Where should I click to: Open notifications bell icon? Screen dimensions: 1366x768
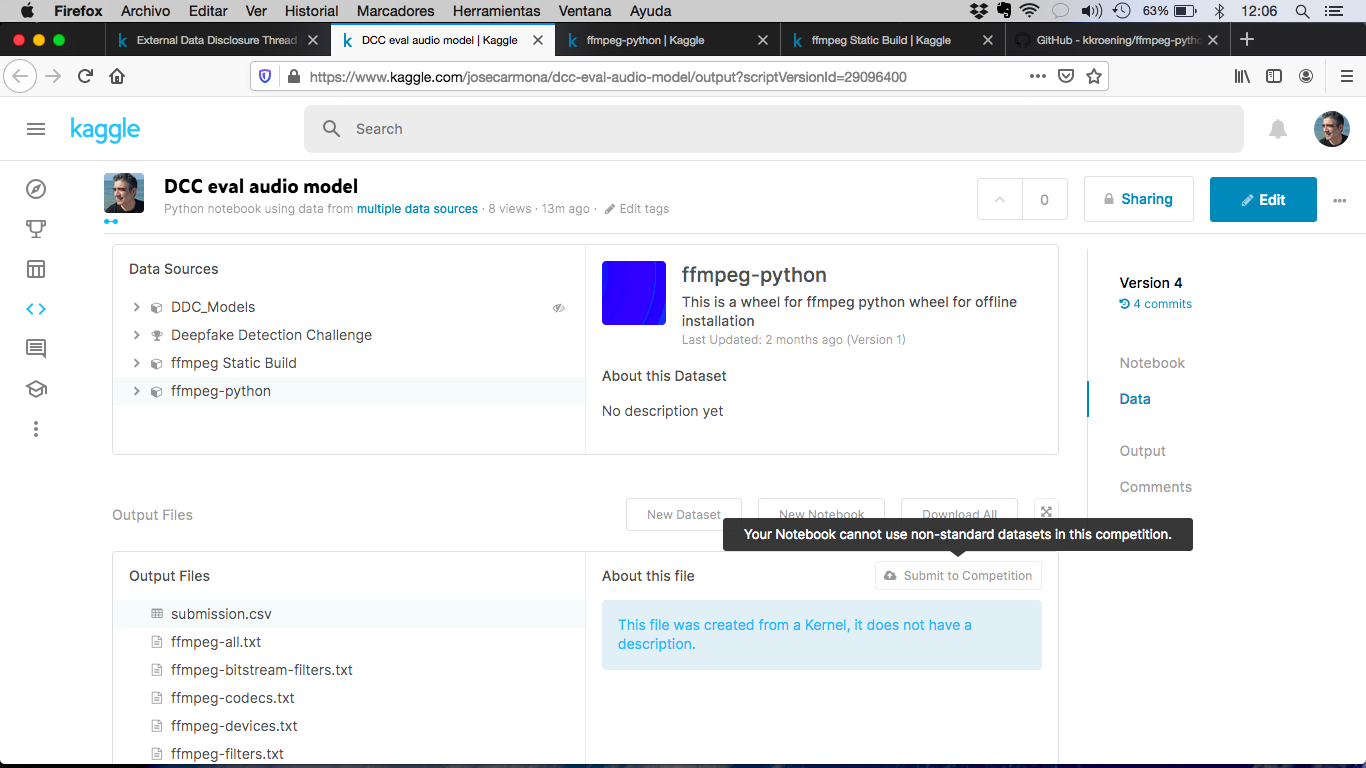[x=1278, y=129]
